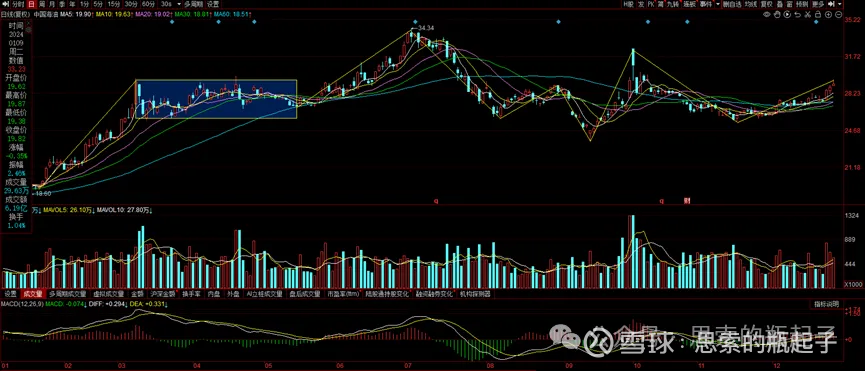Click a blue diamond event marker above chart
The image size is (865, 371).
(172, 22)
